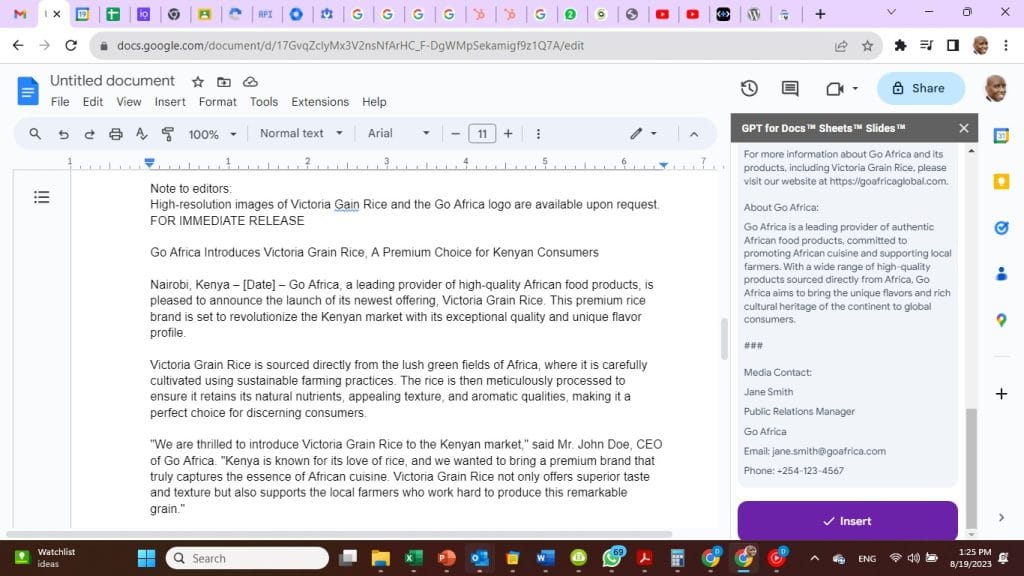Open the Arial font dropdown

point(398,134)
